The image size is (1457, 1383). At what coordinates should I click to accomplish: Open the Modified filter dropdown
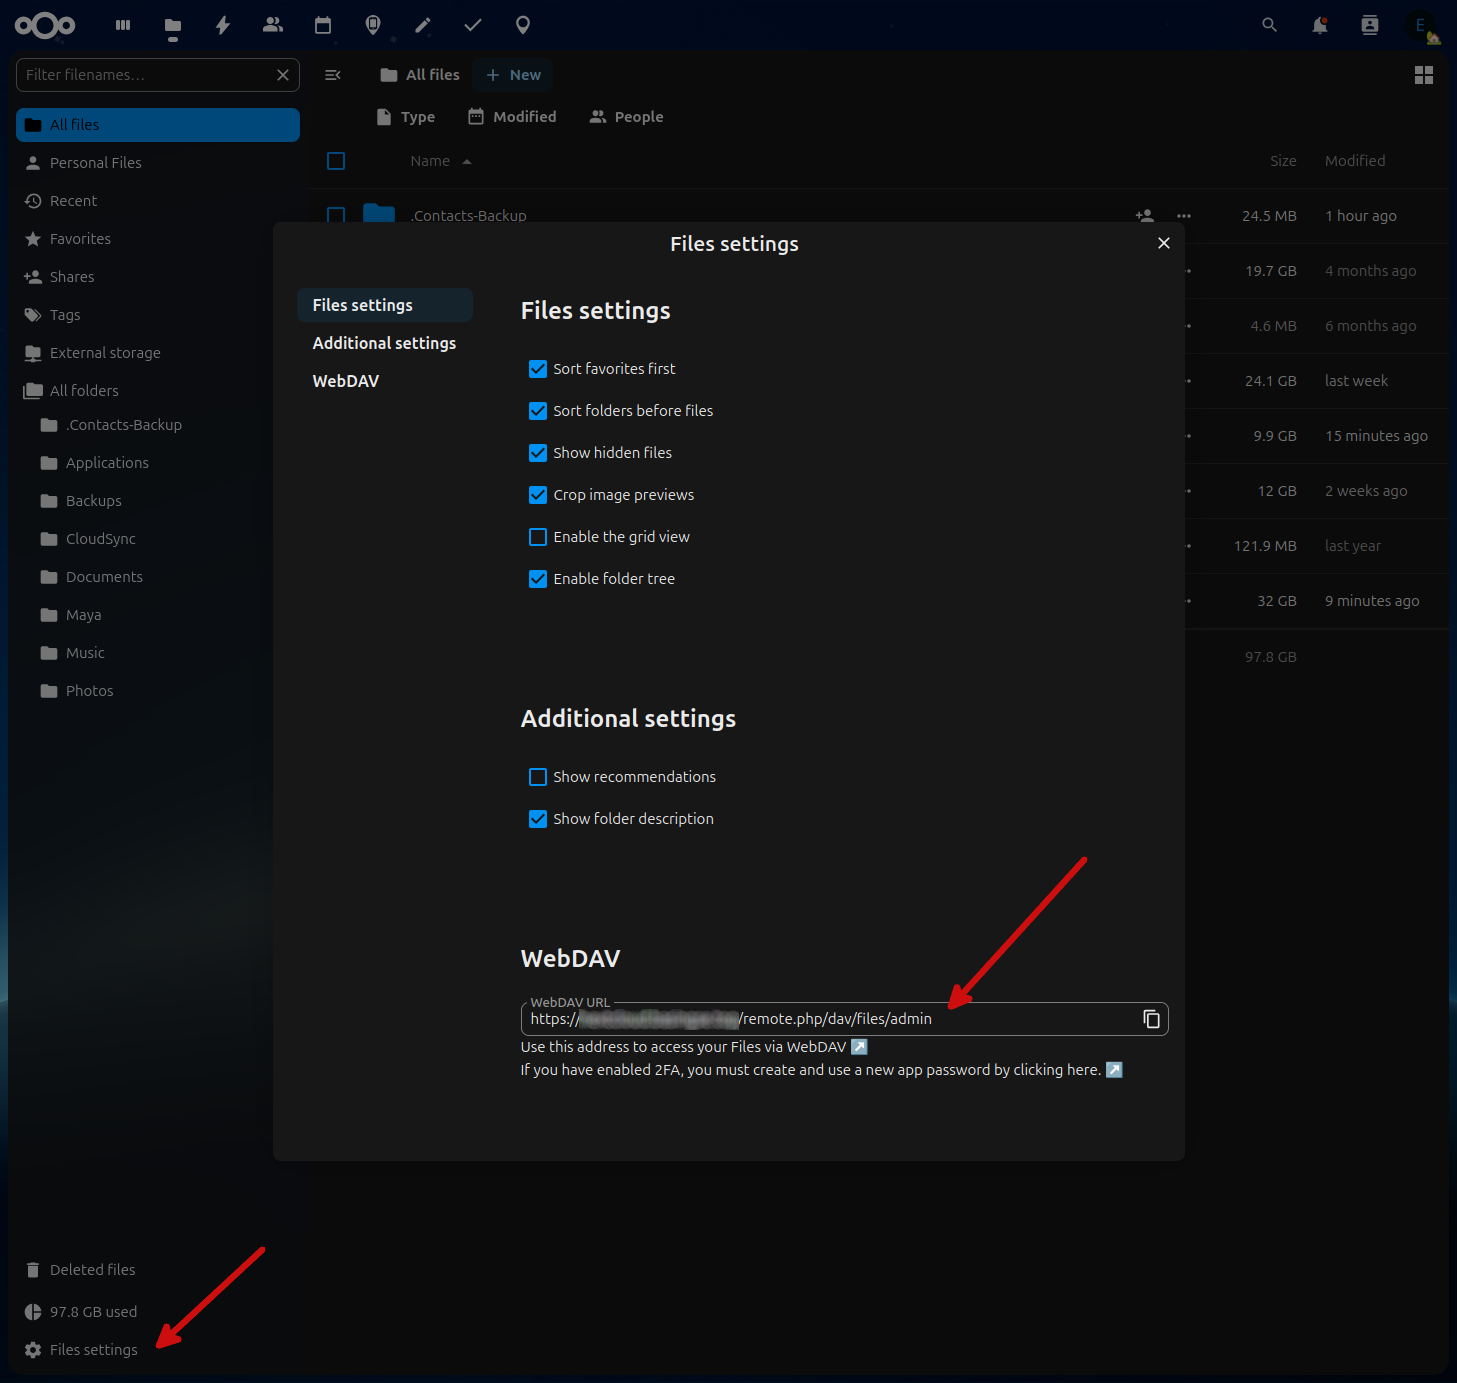click(x=512, y=117)
